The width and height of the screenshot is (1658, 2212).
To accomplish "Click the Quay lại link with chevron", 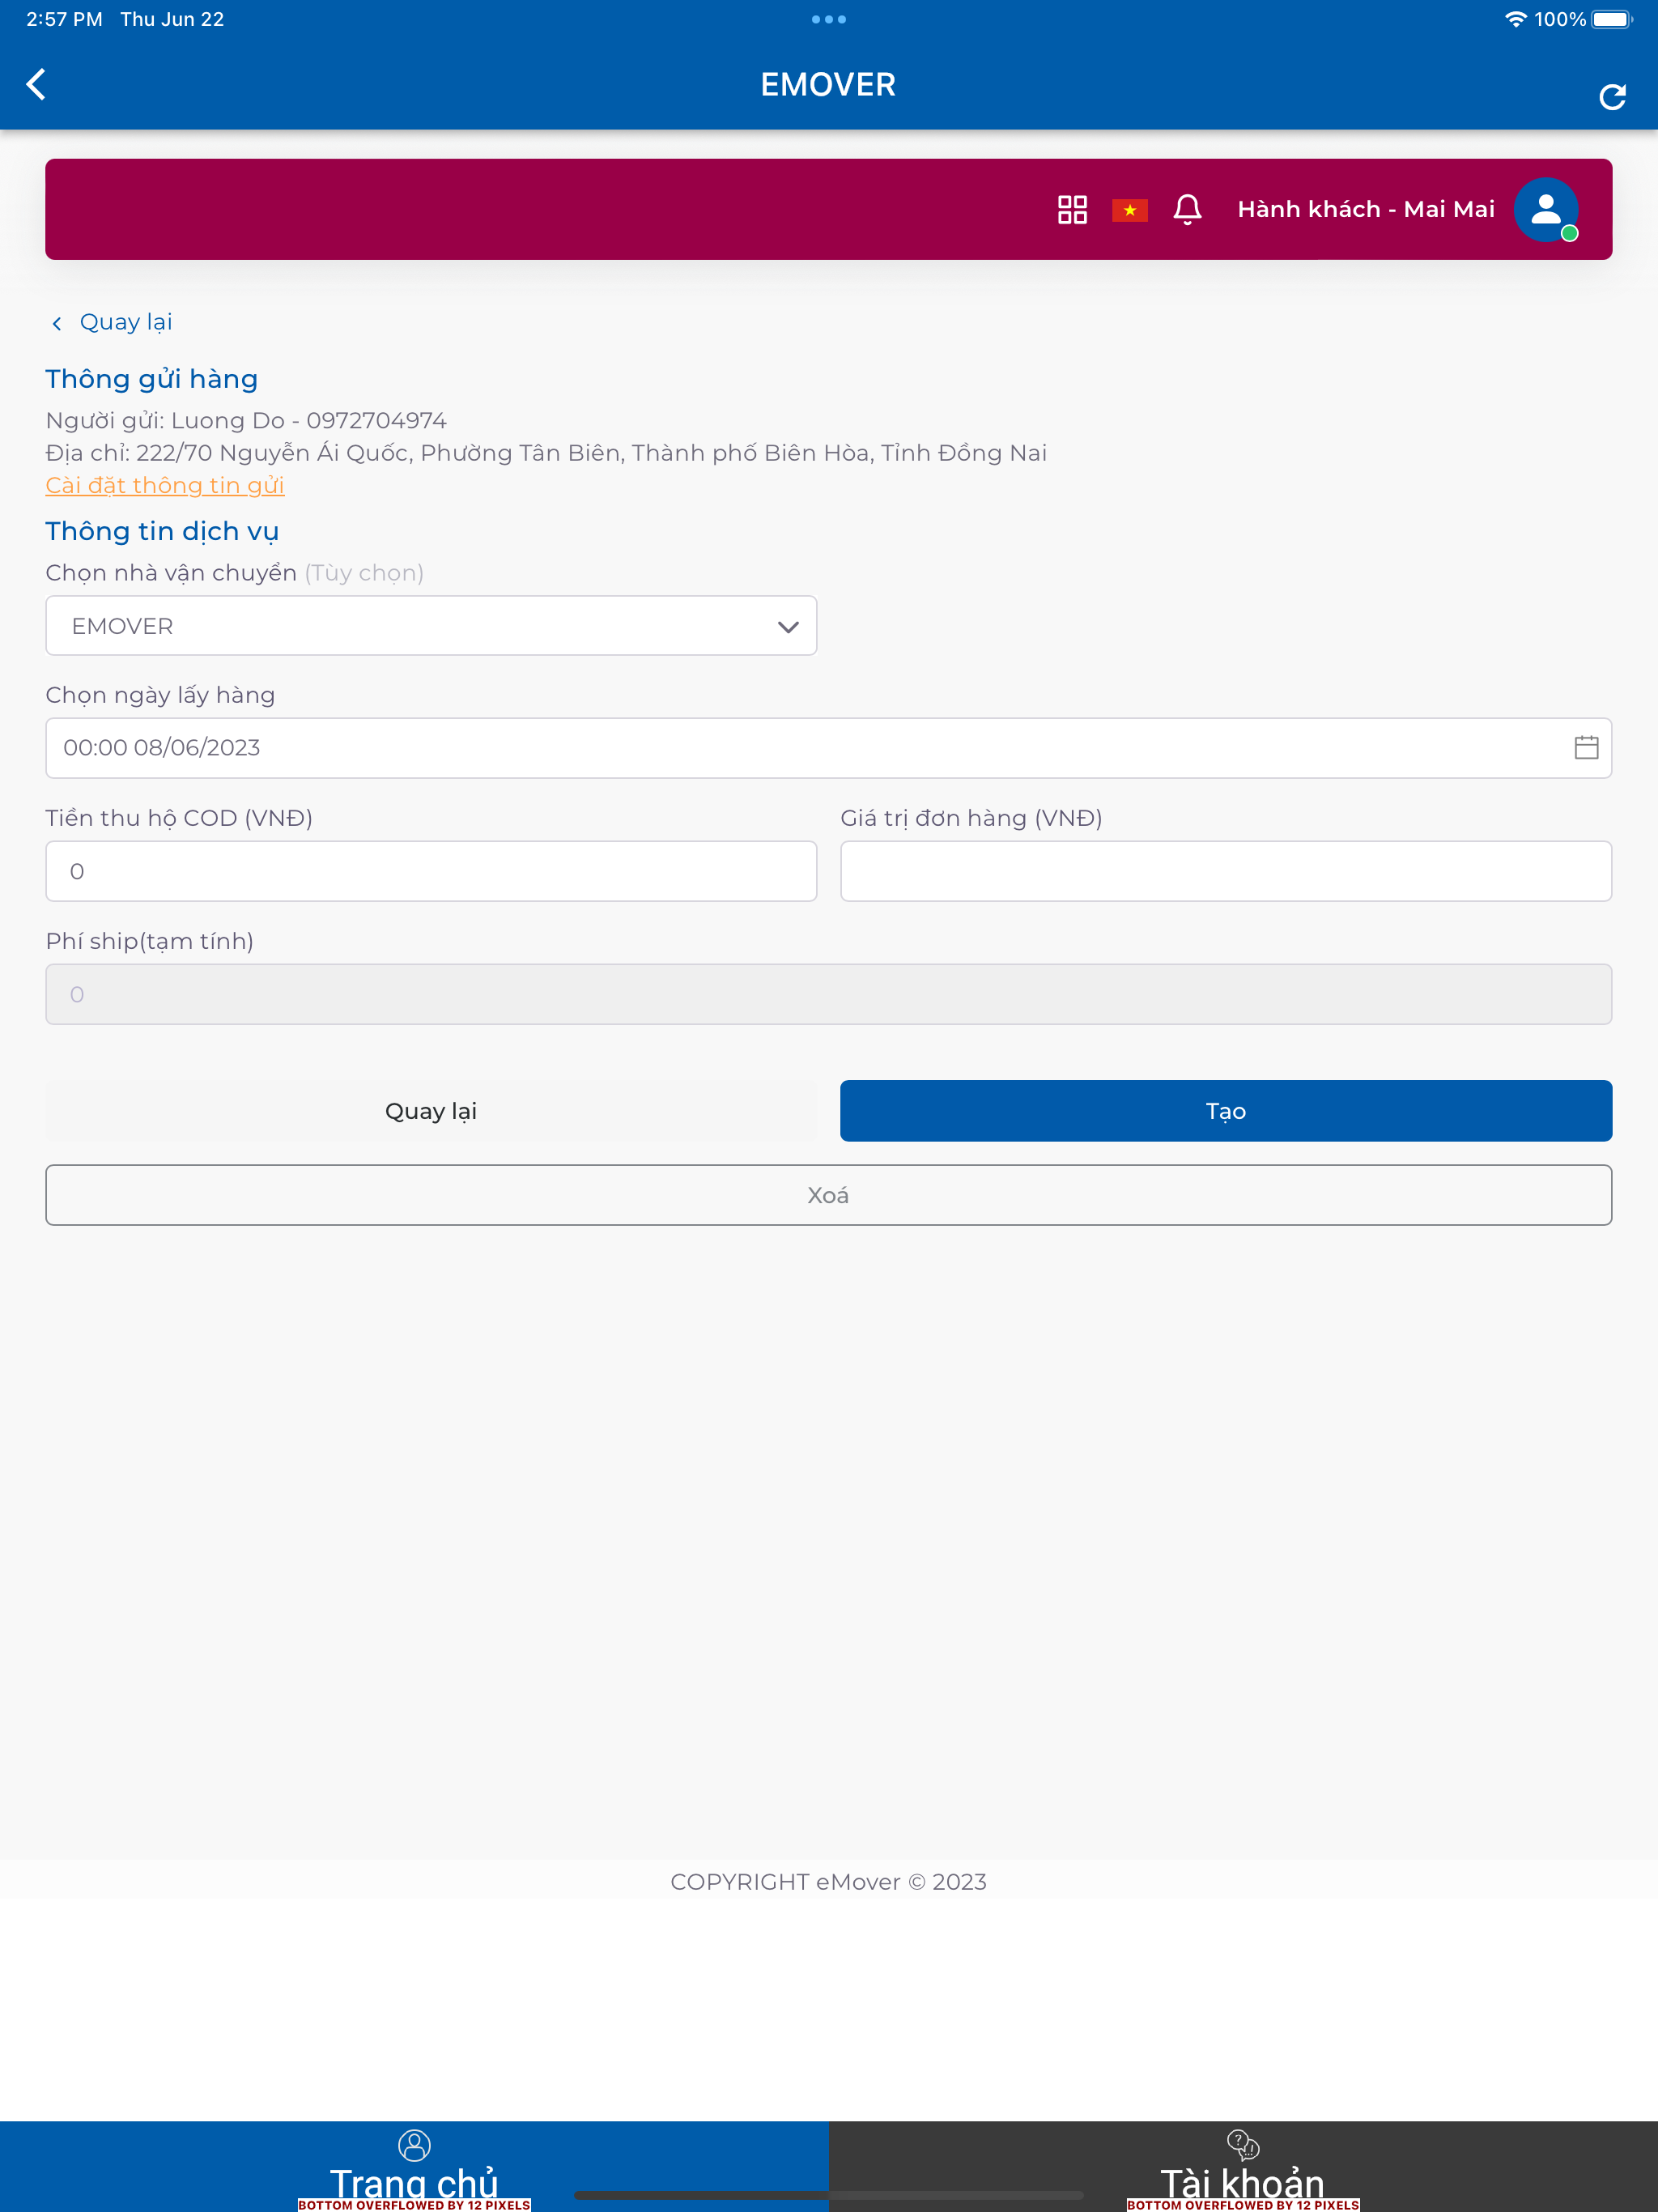I will pyautogui.click(x=112, y=322).
